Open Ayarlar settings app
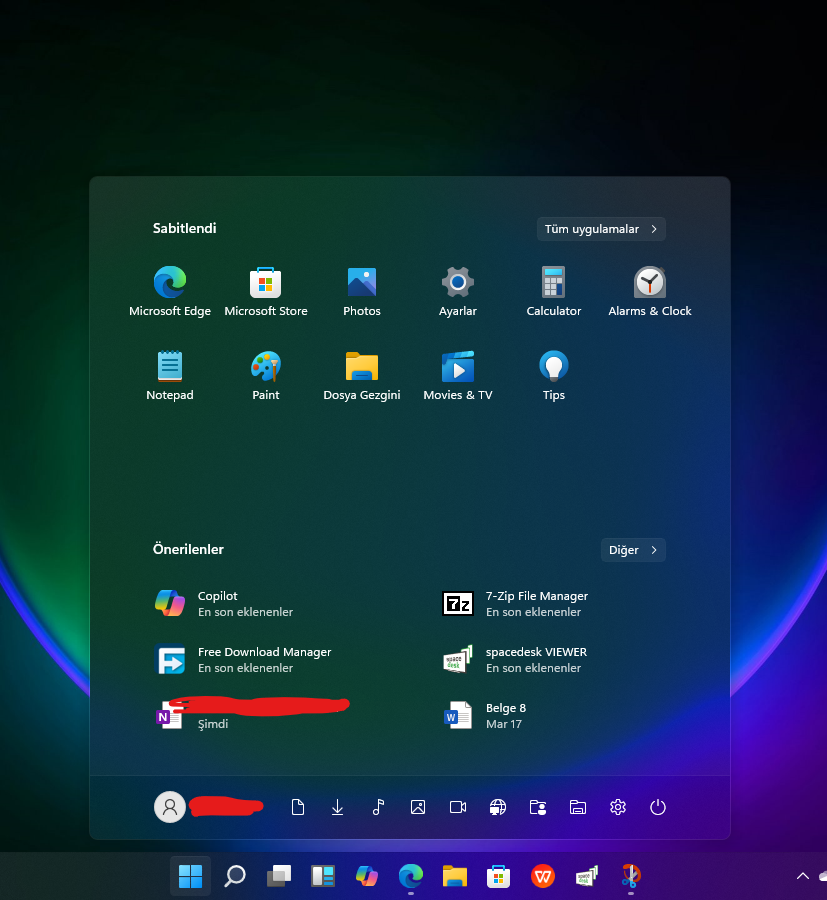The width and height of the screenshot is (827, 900). coord(457,292)
